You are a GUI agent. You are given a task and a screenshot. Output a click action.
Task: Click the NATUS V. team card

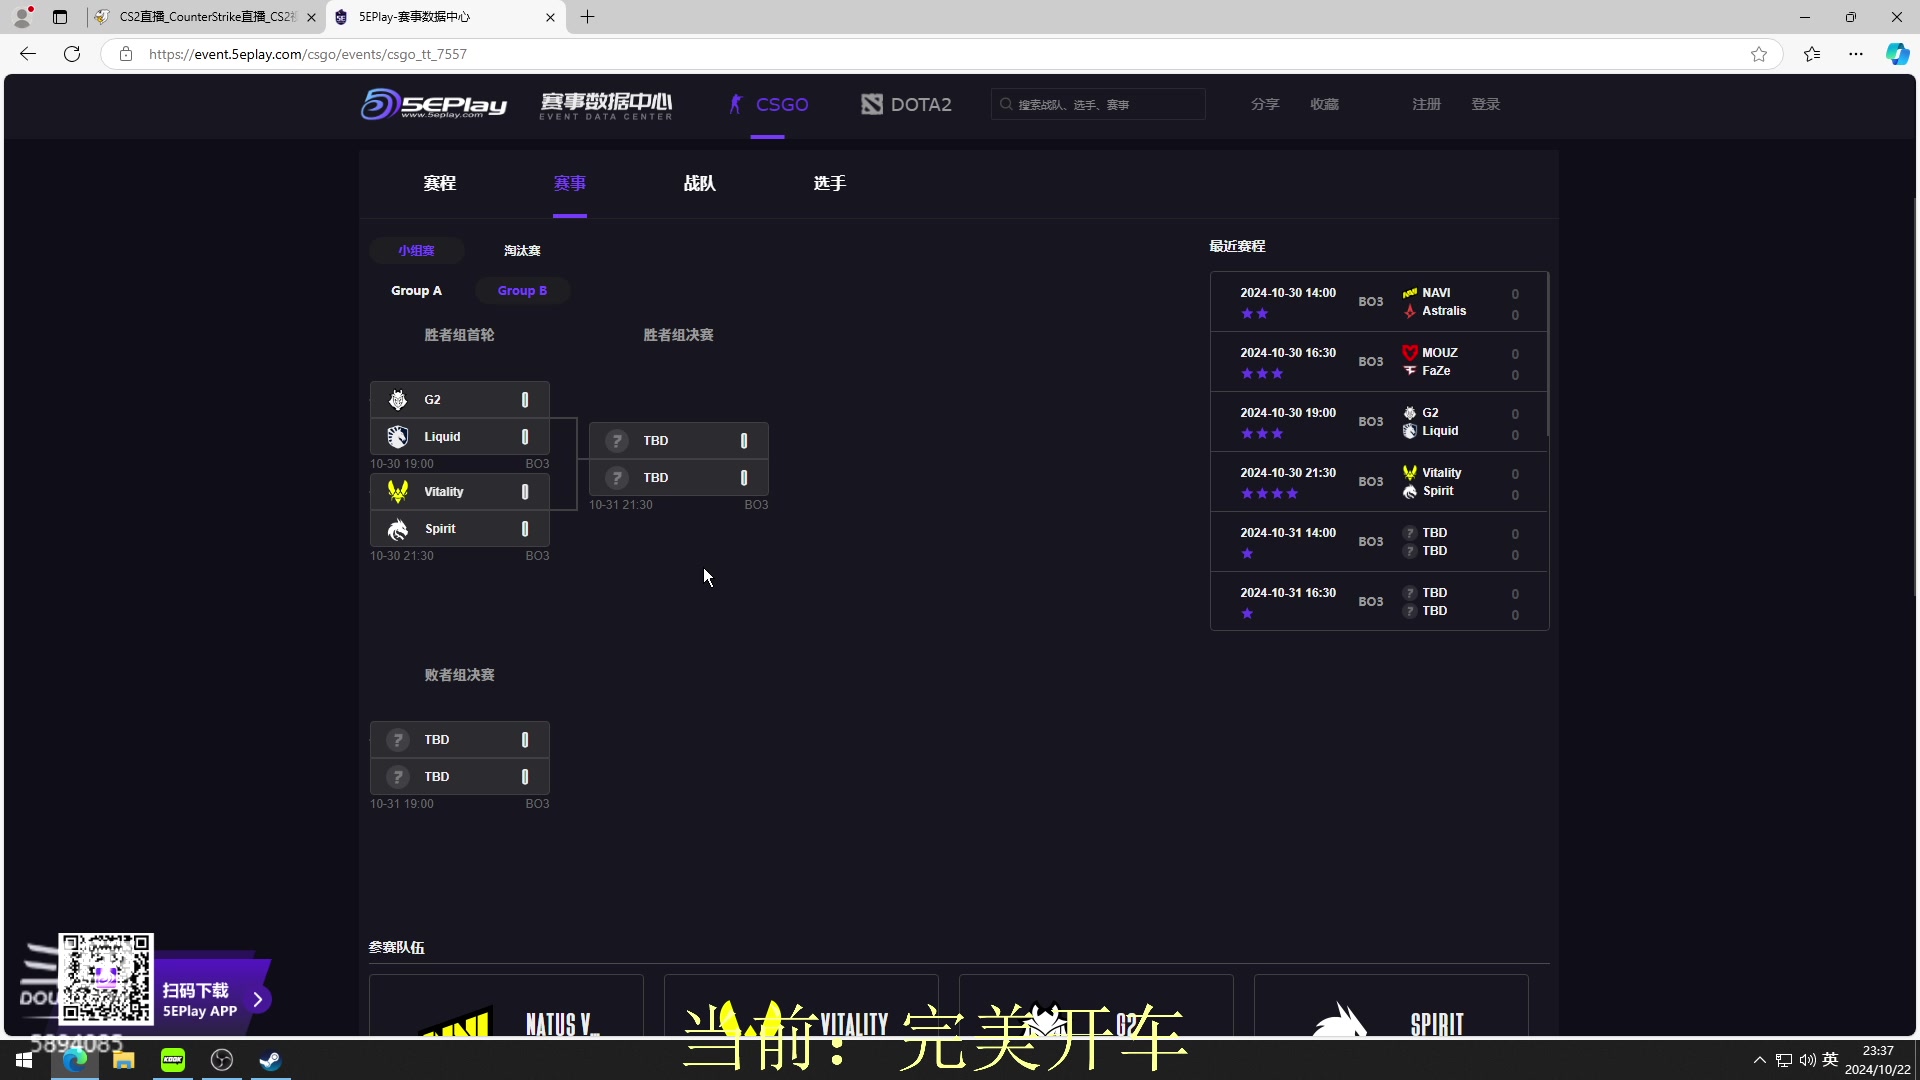point(506,1006)
